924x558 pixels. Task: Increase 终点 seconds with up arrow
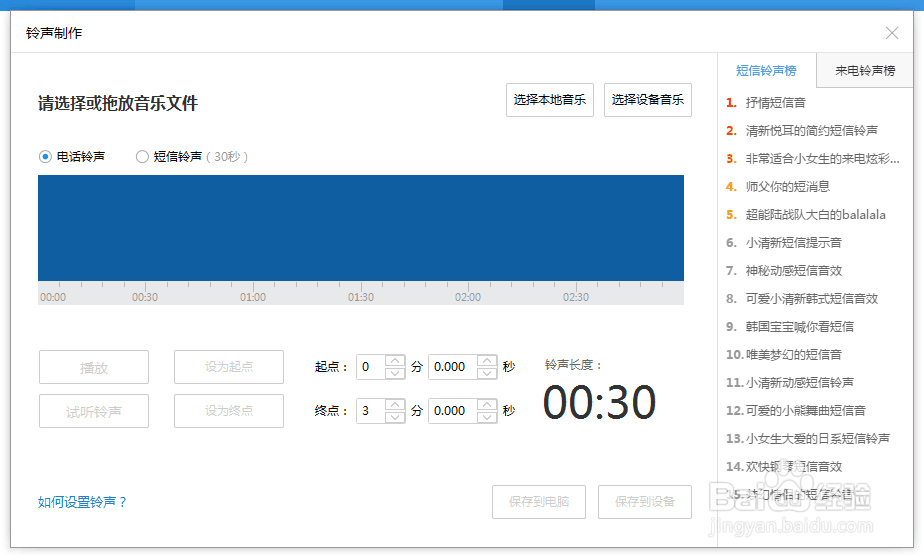[x=487, y=405]
